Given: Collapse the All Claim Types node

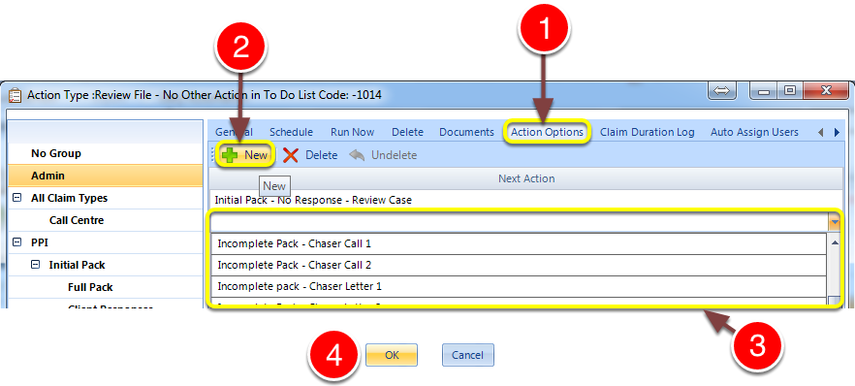Looking at the screenshot, I should coord(17,198).
